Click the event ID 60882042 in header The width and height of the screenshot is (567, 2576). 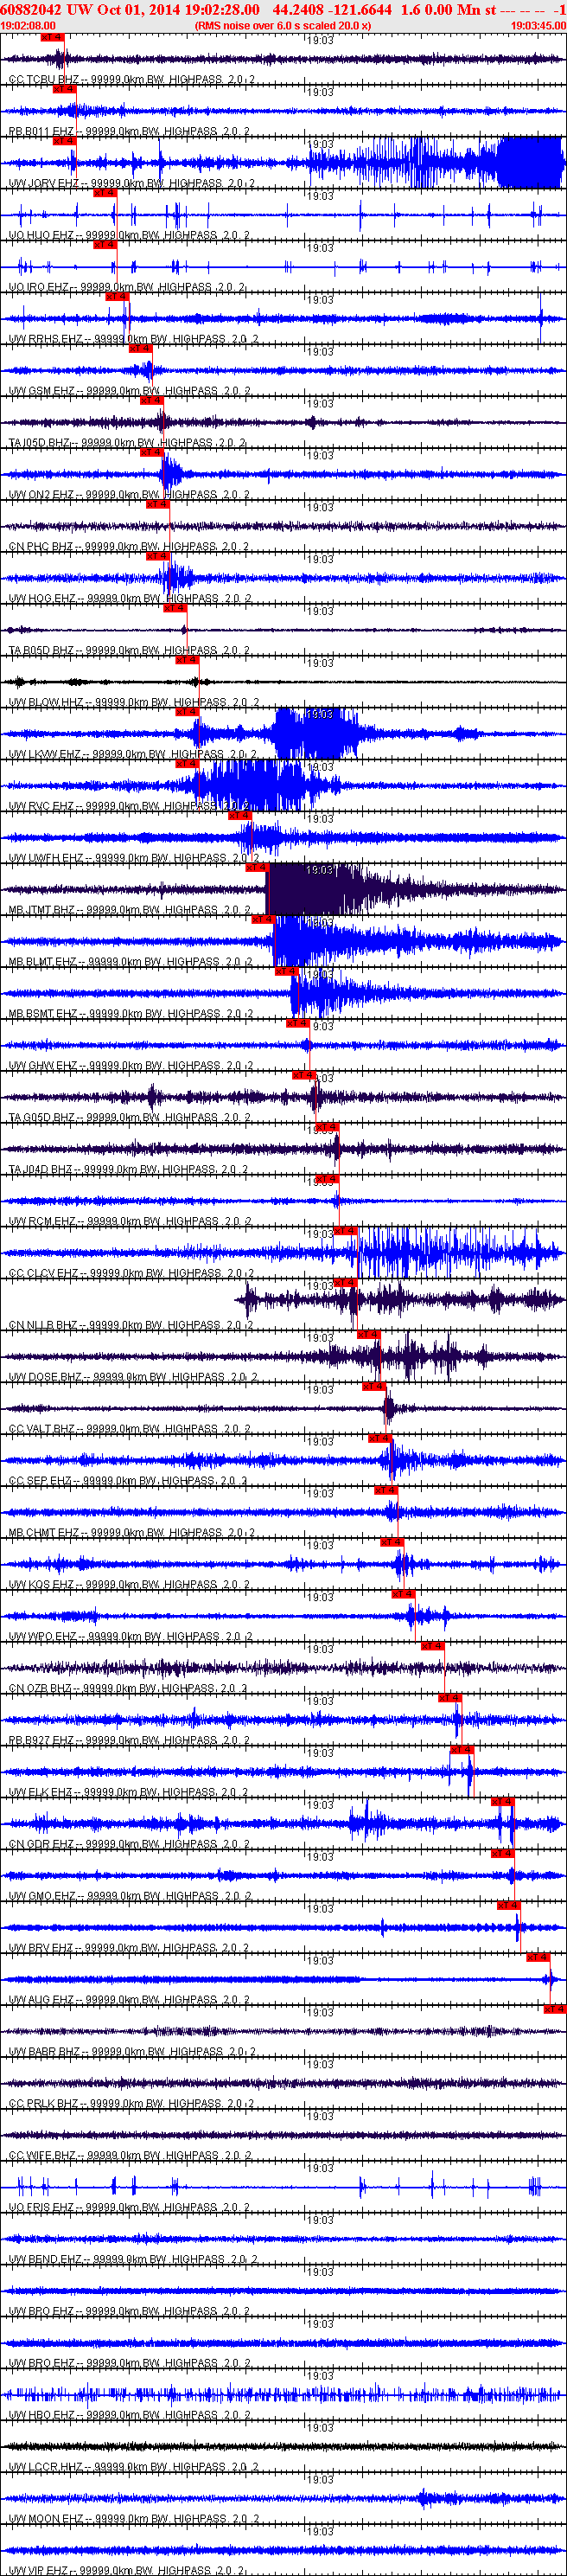click(x=32, y=10)
